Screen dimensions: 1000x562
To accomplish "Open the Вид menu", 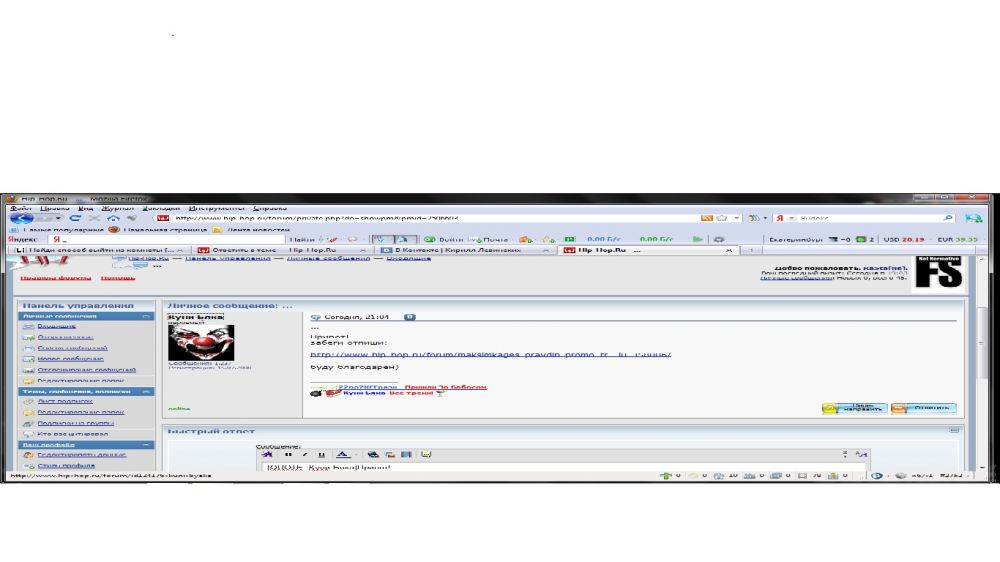I will [85, 208].
